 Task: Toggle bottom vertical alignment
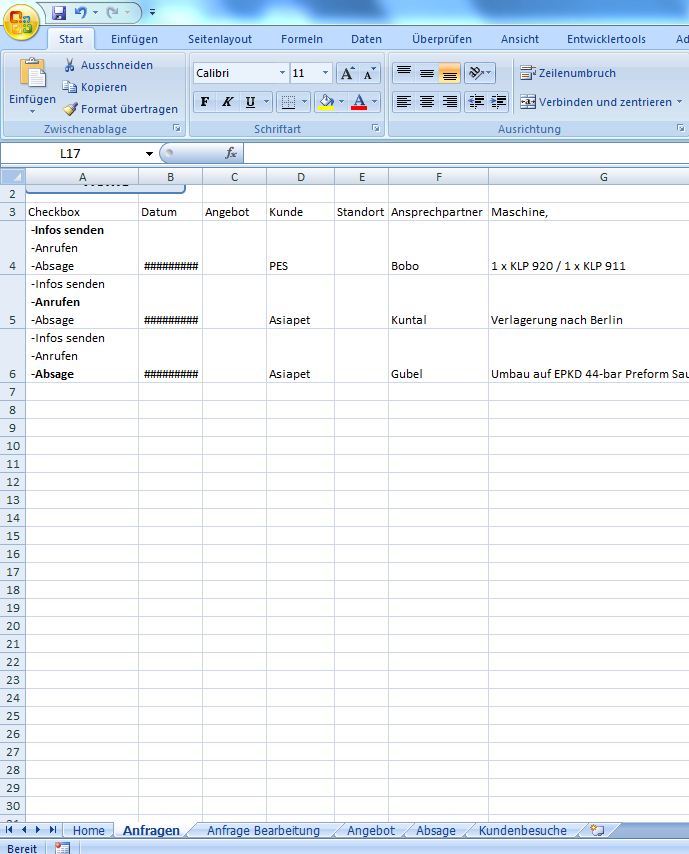pyautogui.click(x=450, y=73)
